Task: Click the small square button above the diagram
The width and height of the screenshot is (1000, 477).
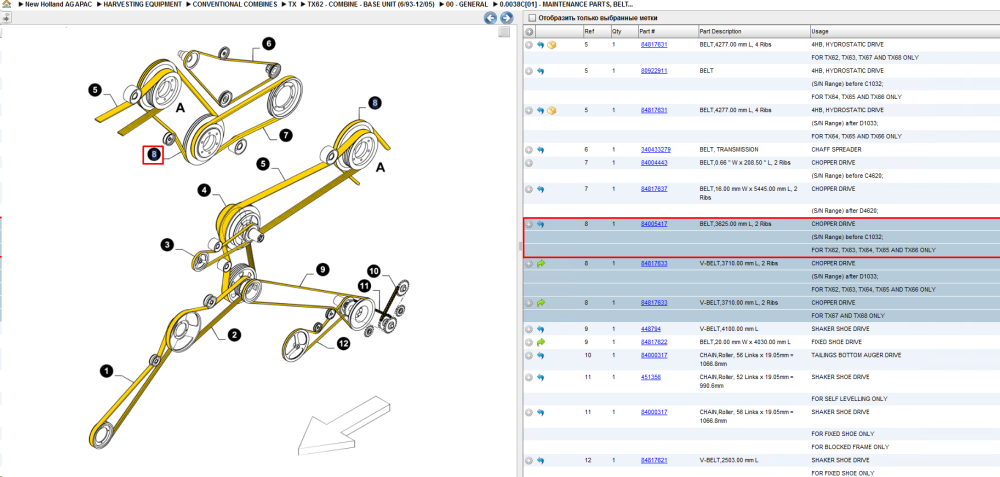Action: [x=504, y=31]
